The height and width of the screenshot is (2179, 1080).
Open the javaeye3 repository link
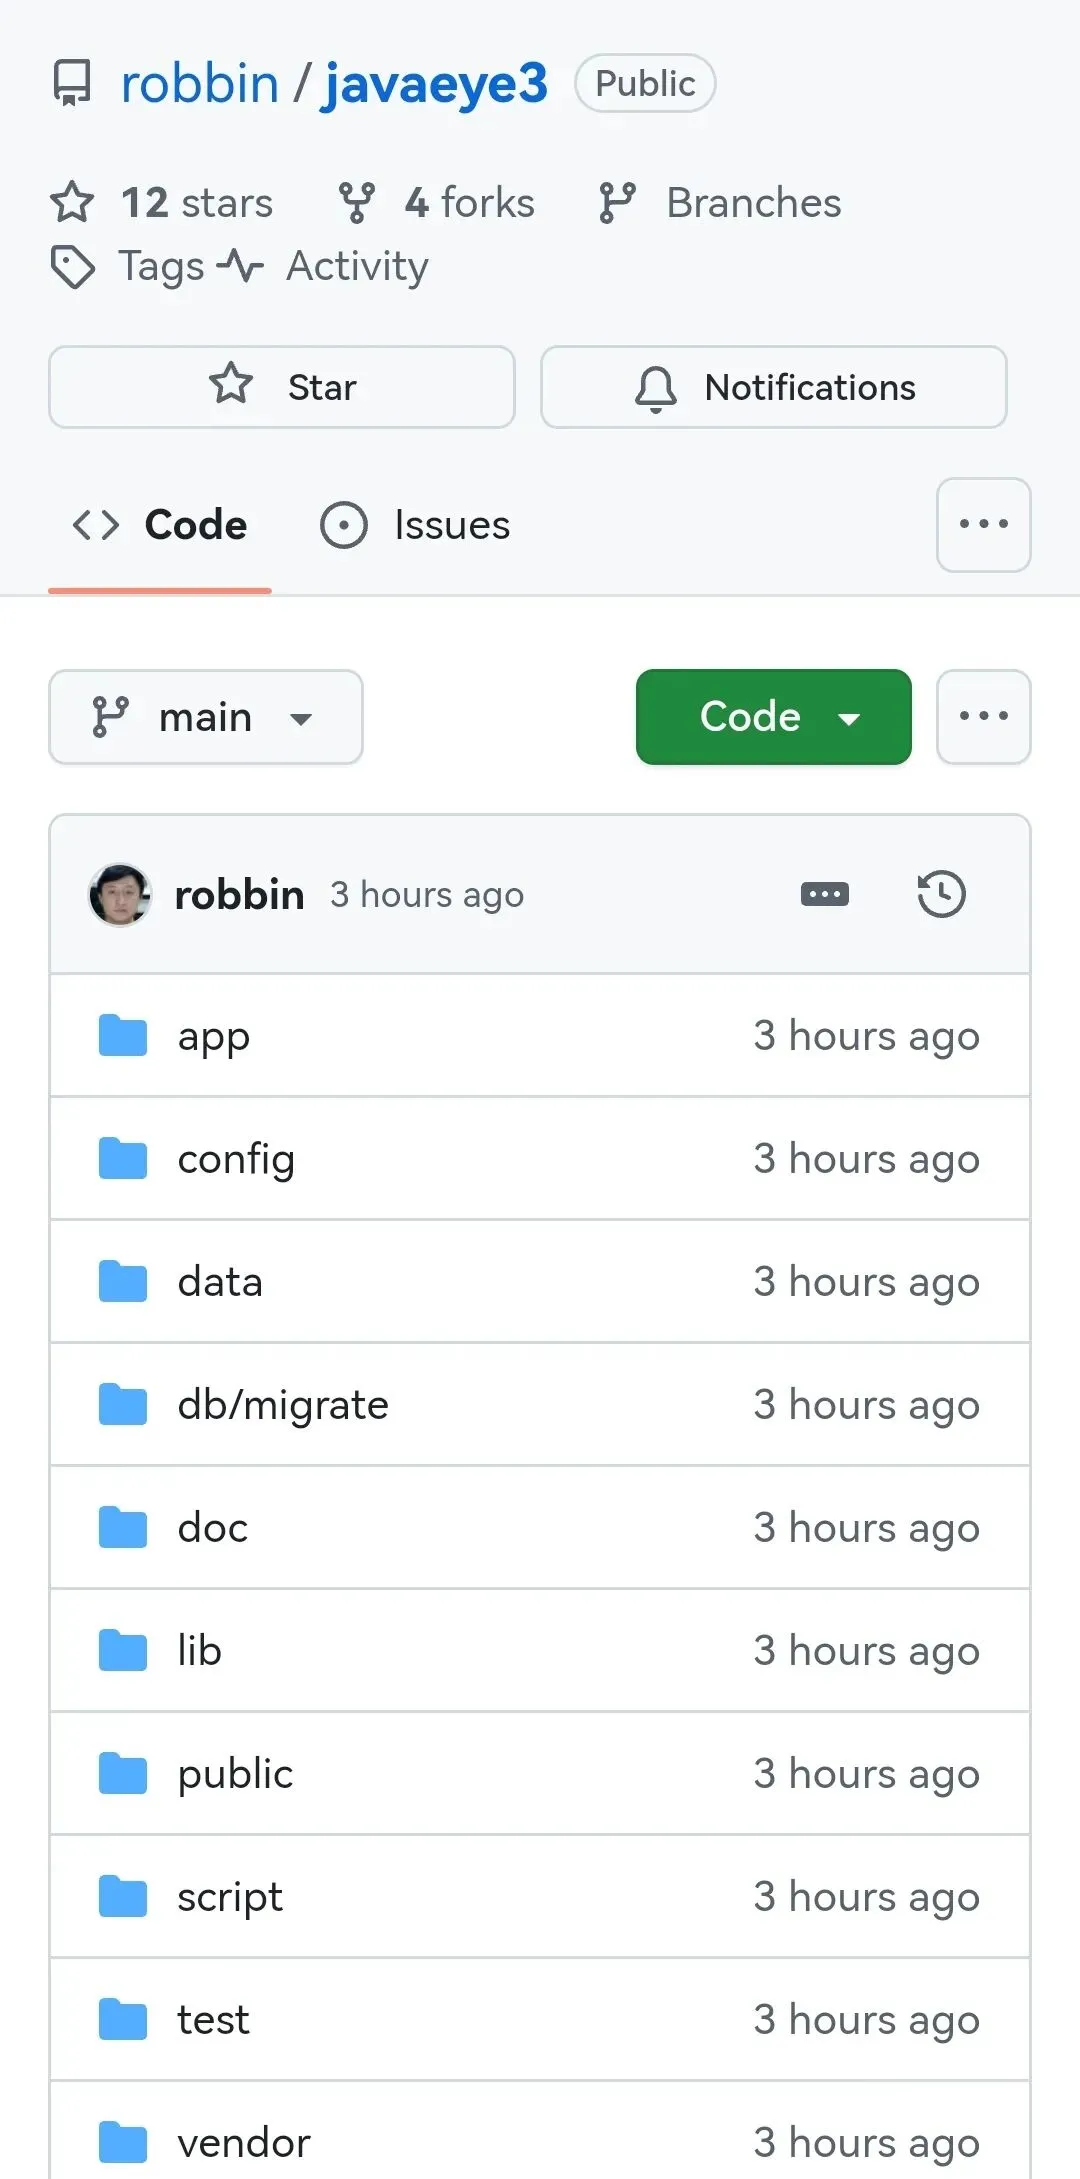(434, 83)
